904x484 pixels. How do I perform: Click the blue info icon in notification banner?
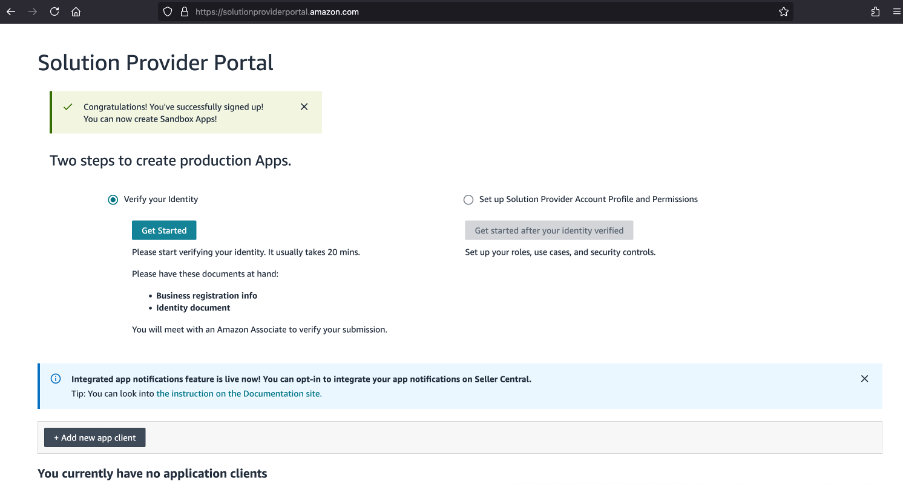tap(55, 379)
